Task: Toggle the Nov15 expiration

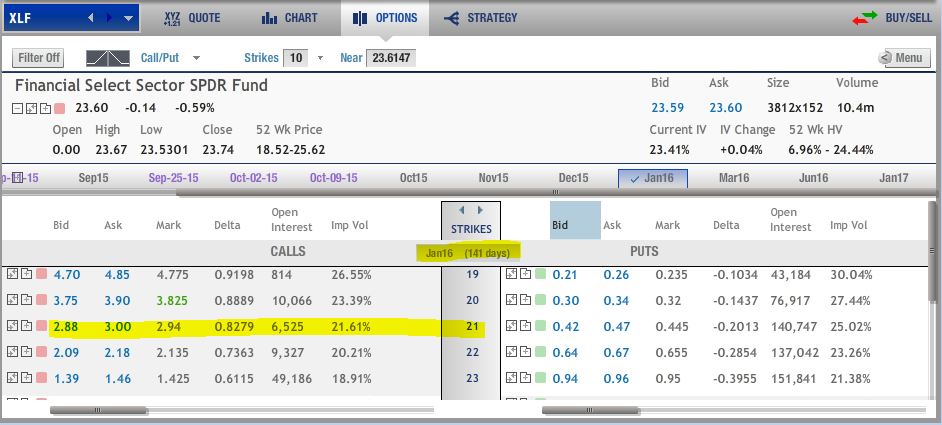Action: 493,178
